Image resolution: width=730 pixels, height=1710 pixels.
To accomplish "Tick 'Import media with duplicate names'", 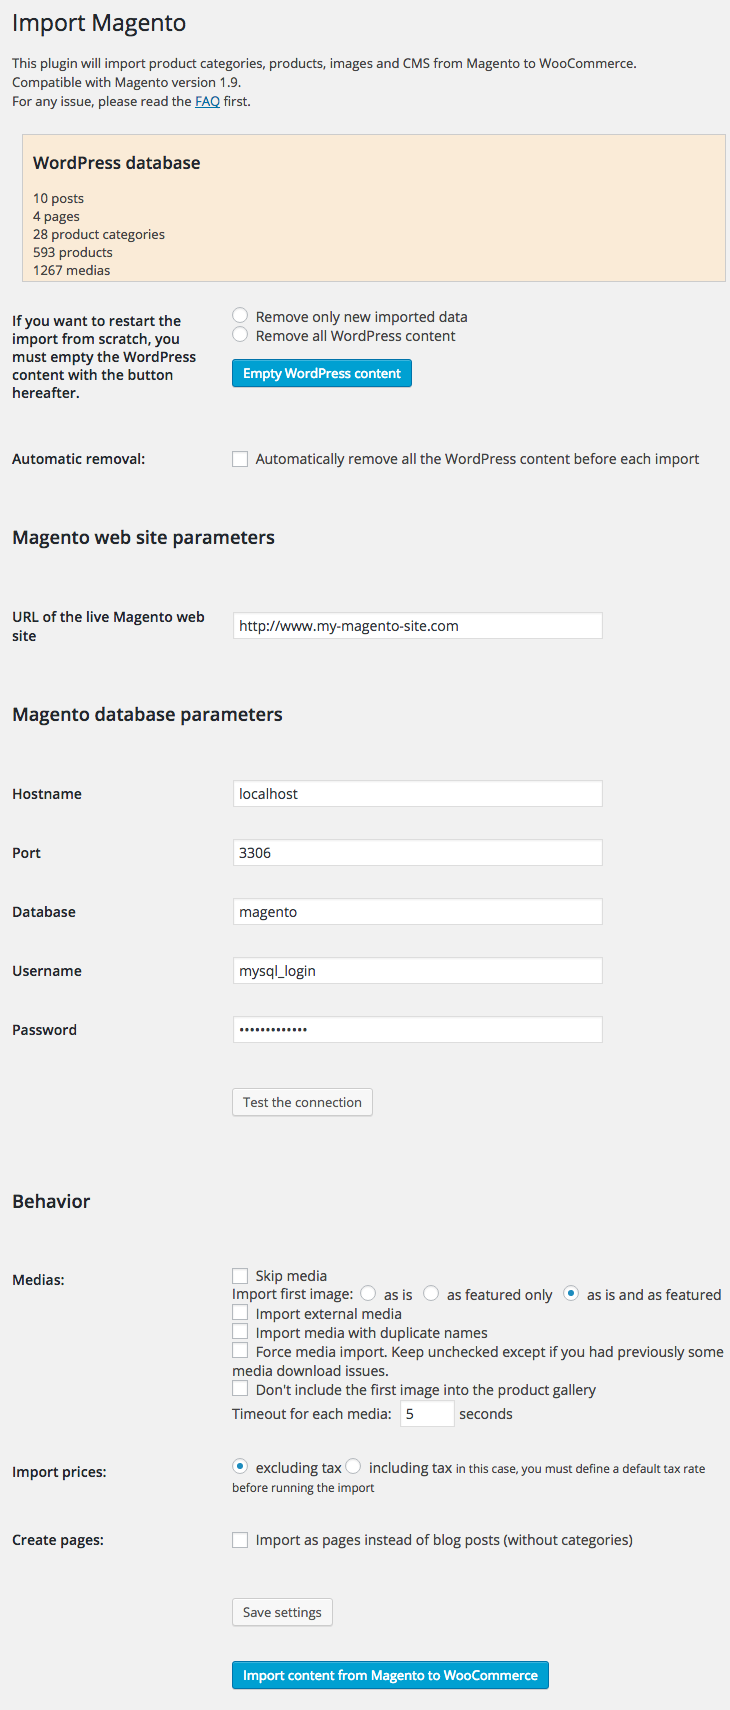I will (240, 1332).
